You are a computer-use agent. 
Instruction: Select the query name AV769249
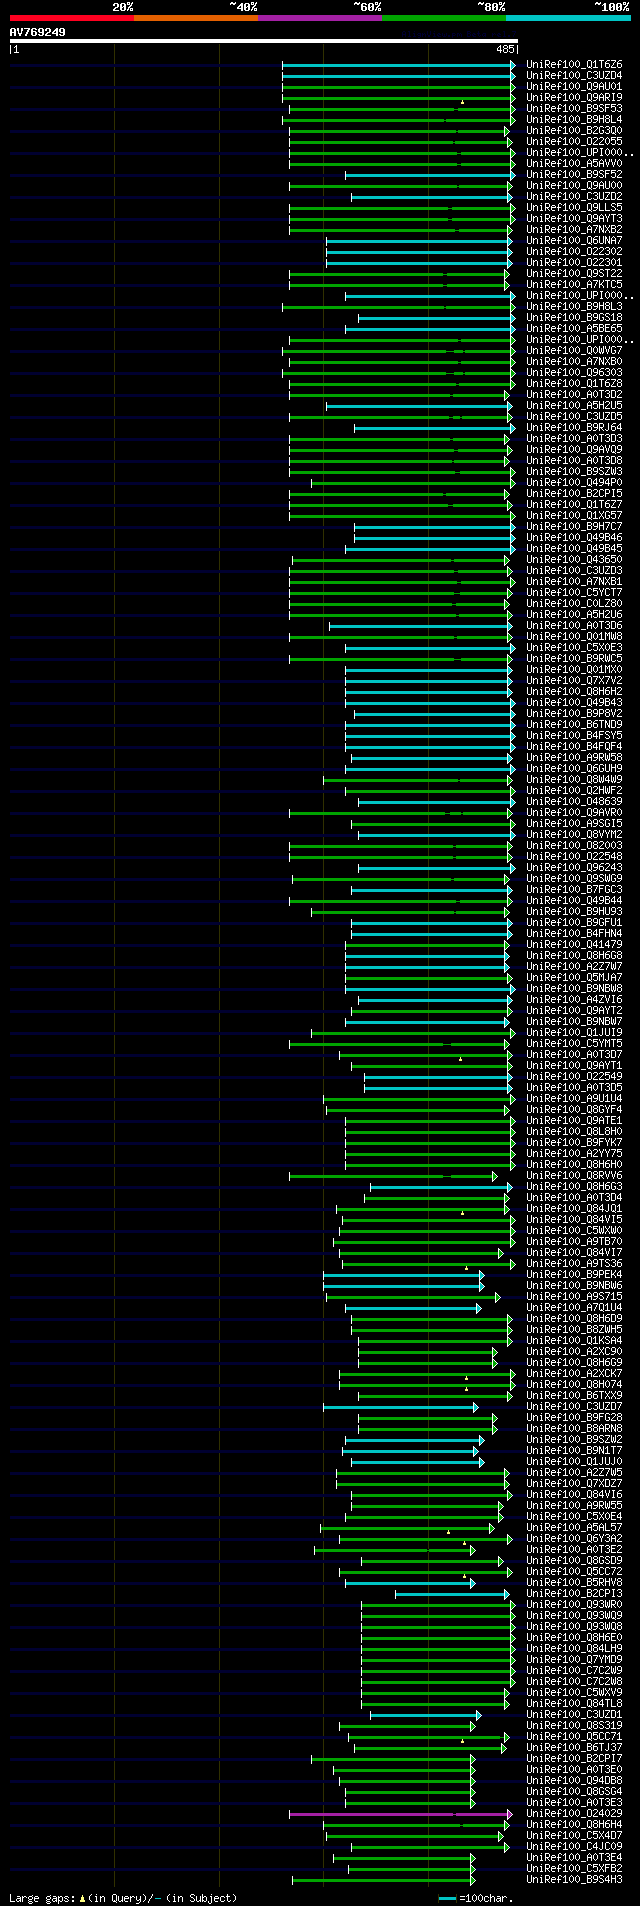tap(38, 32)
